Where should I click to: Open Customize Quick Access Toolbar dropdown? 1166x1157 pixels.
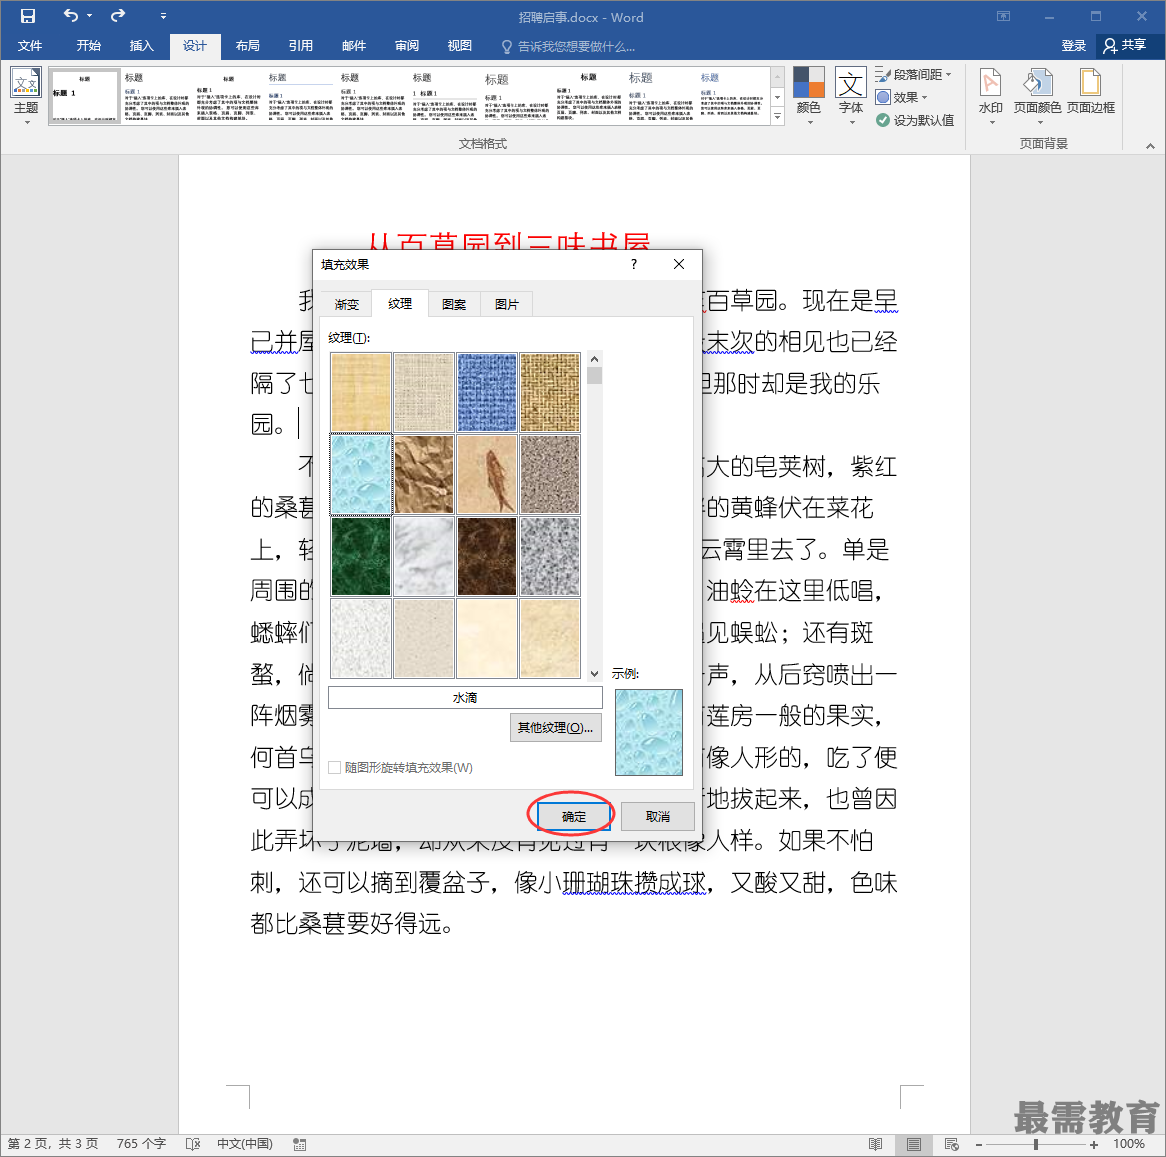pyautogui.click(x=163, y=16)
